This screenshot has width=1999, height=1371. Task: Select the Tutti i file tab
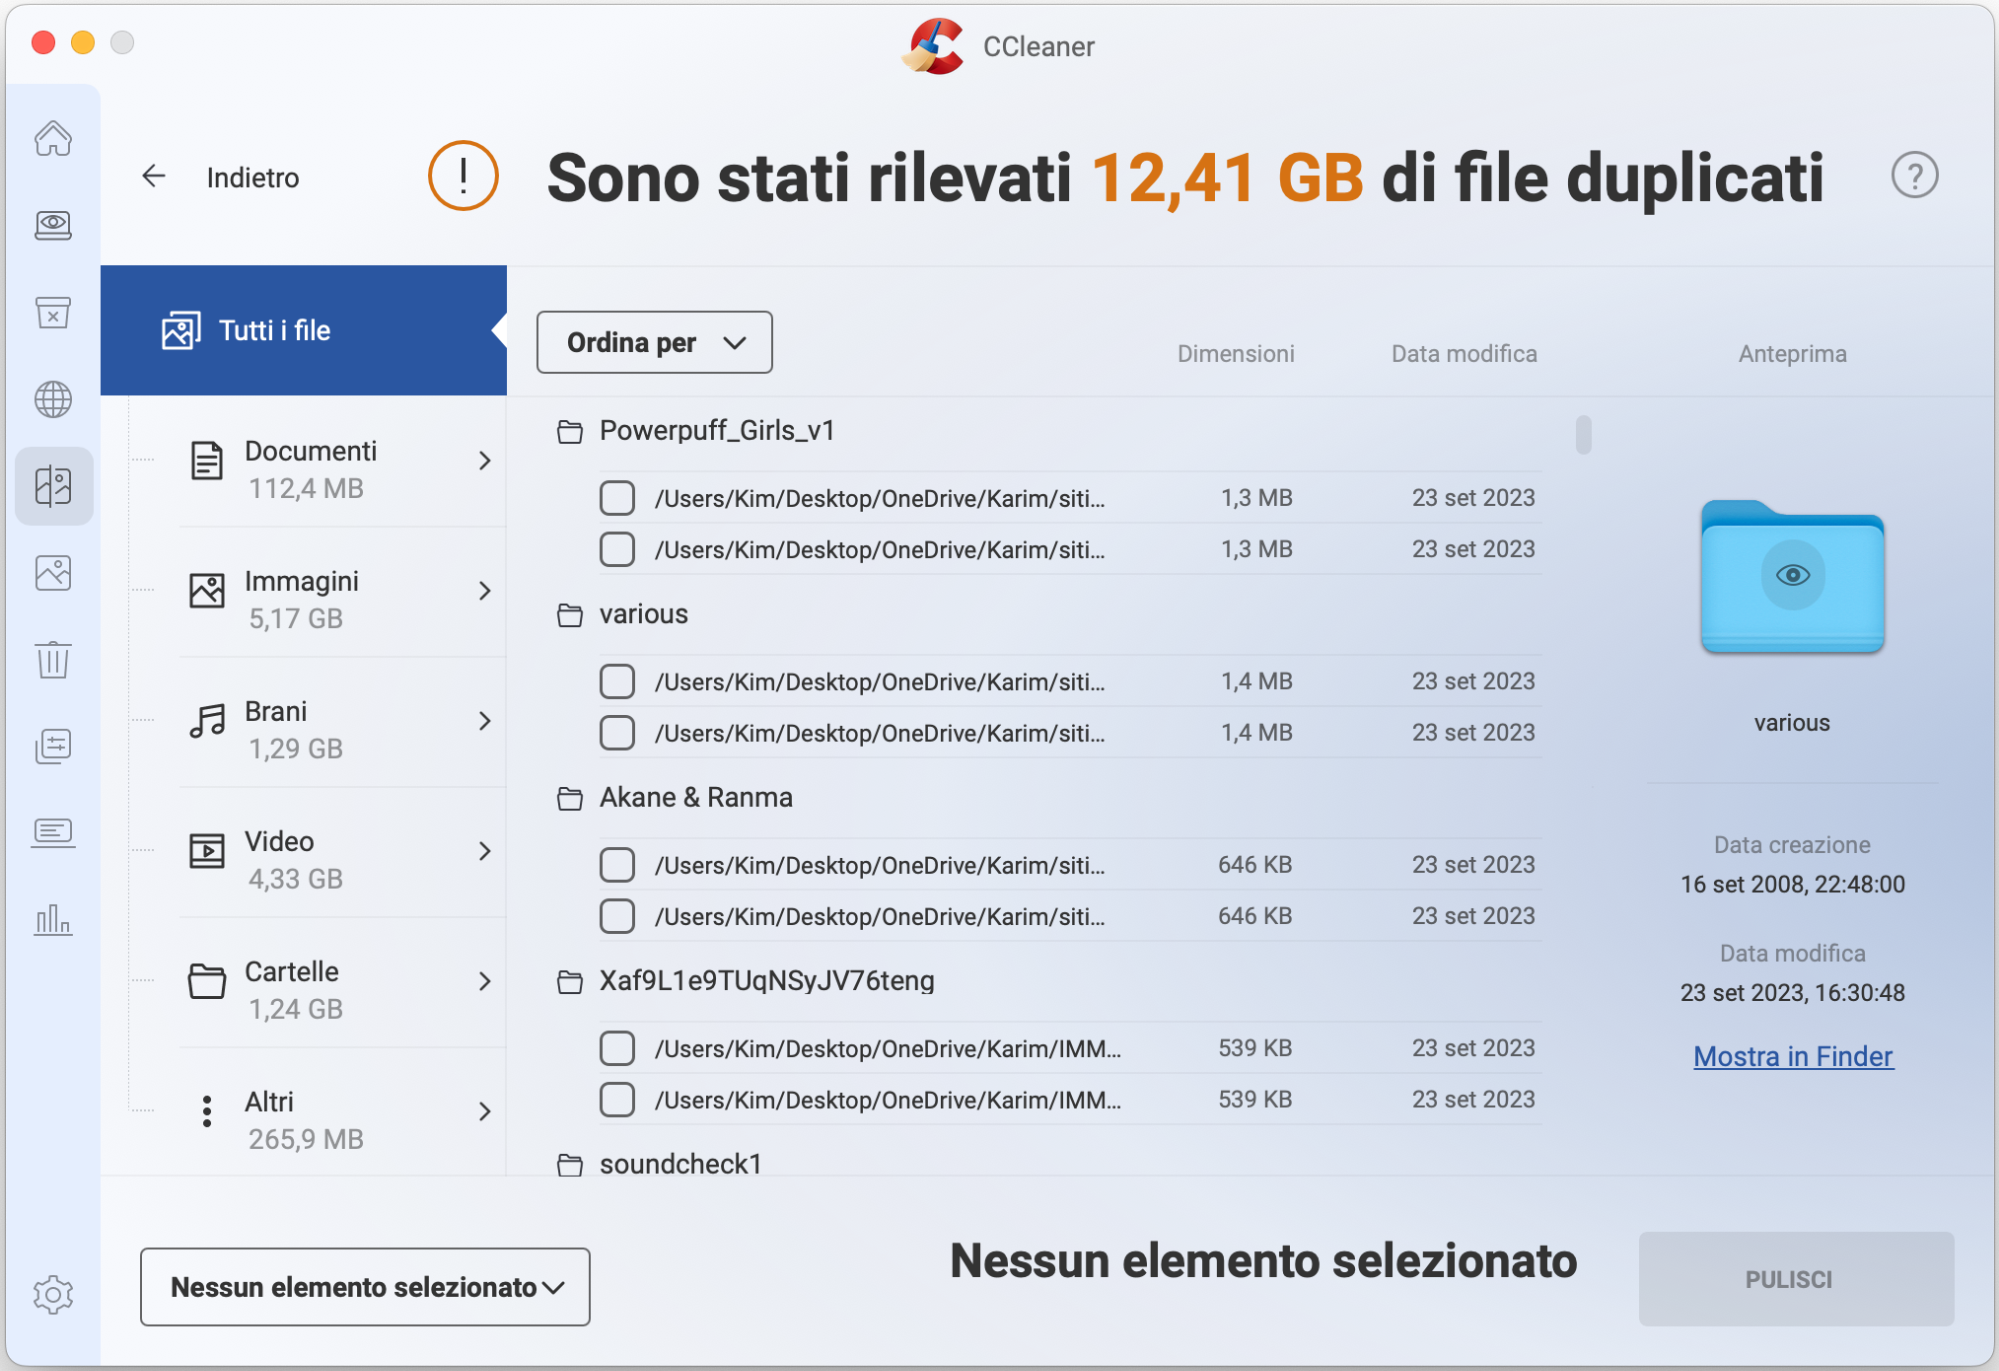click(304, 330)
